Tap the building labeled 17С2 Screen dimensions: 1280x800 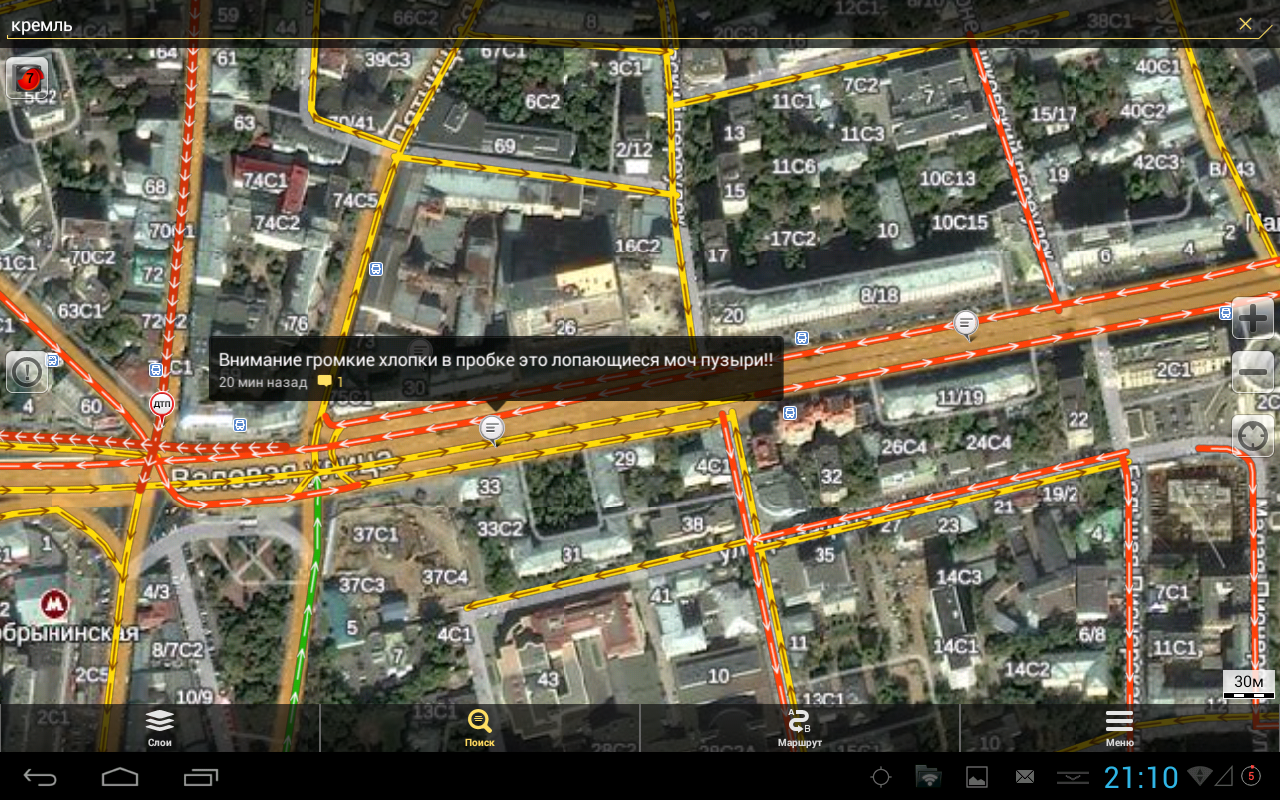(793, 238)
